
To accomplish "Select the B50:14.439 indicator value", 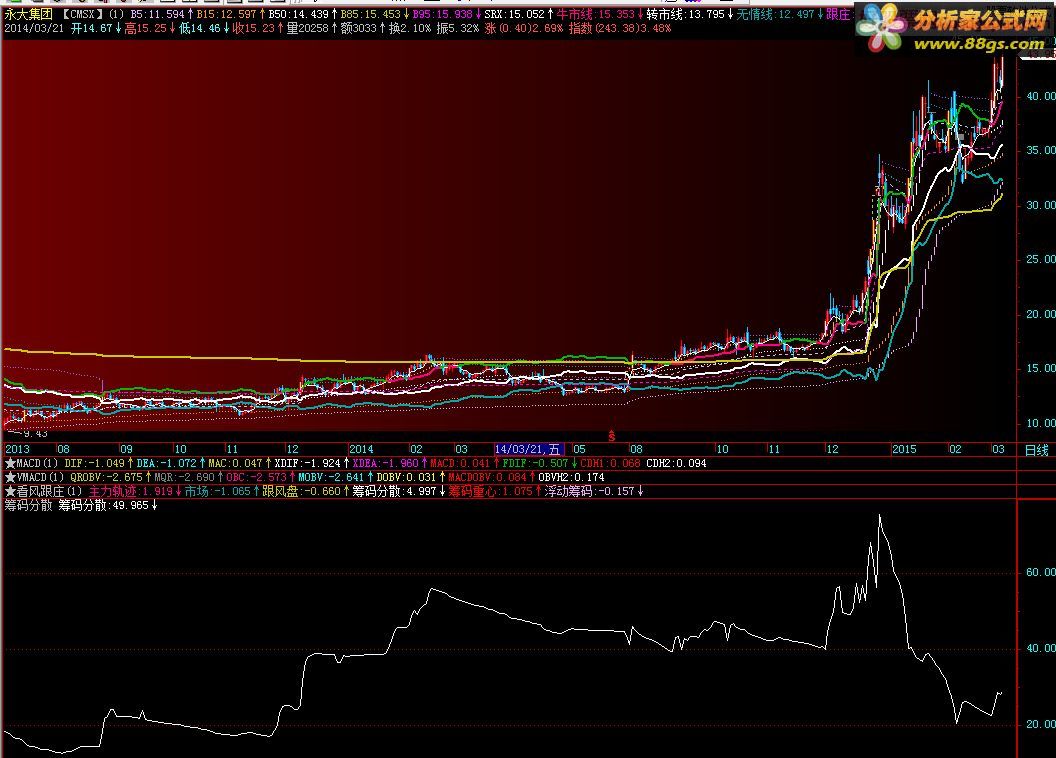I will click(298, 14).
